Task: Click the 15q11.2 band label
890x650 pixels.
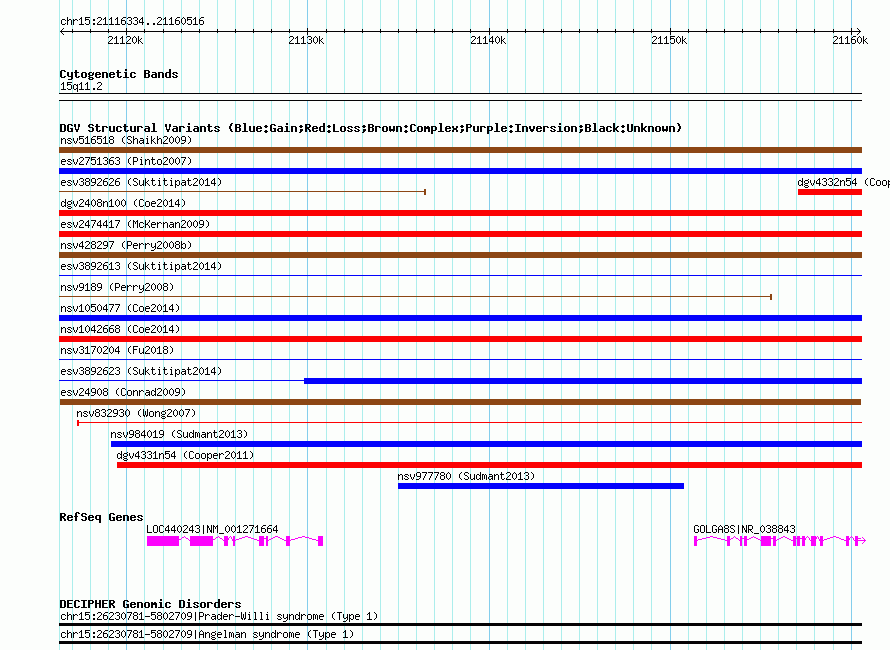Action: click(81, 86)
